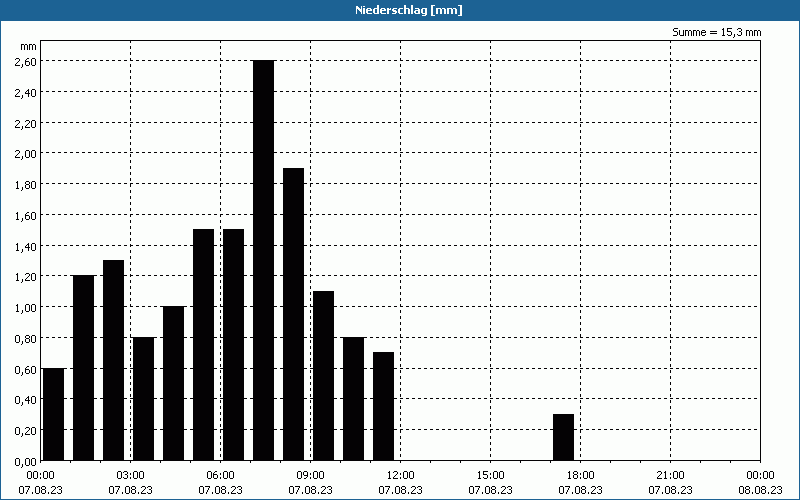Select the 1,00 y-axis label
This screenshot has height=500, width=800.
(26, 308)
